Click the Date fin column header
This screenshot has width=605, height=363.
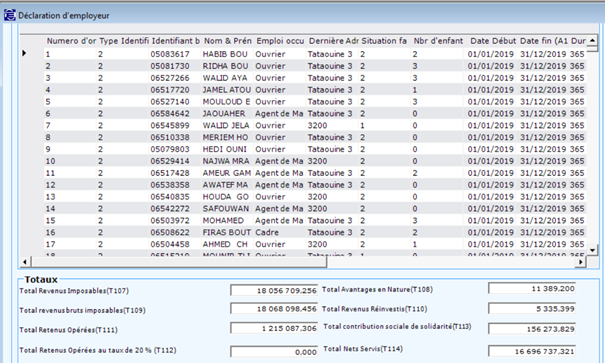click(543, 41)
